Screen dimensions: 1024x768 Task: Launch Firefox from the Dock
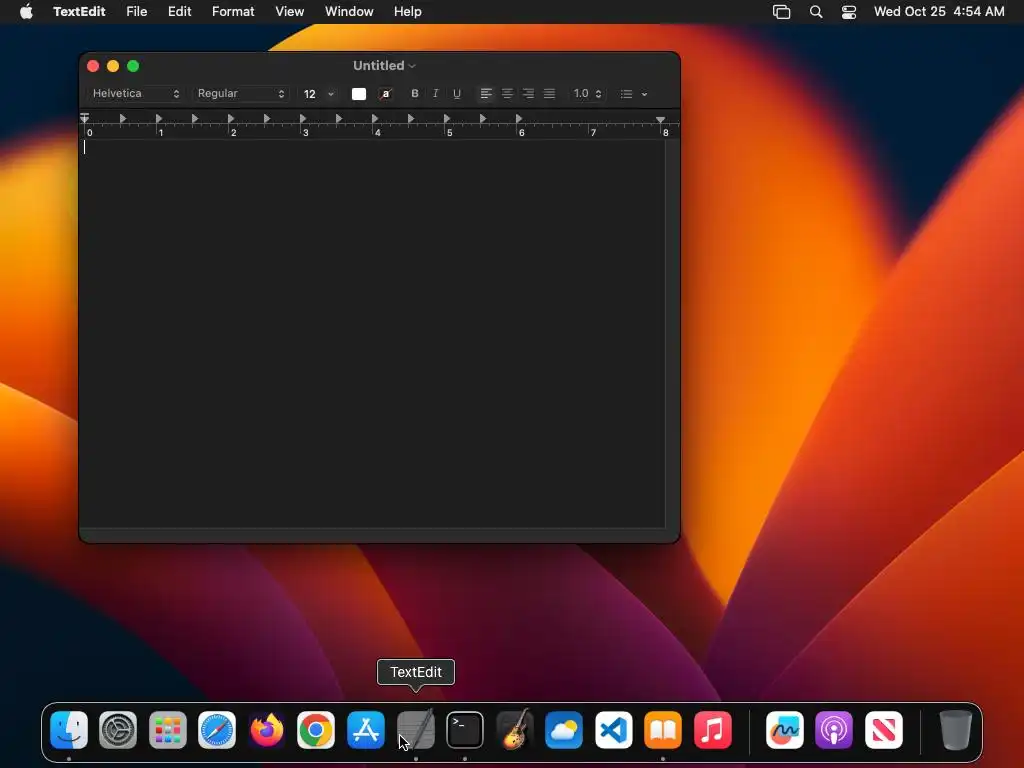coord(266,730)
